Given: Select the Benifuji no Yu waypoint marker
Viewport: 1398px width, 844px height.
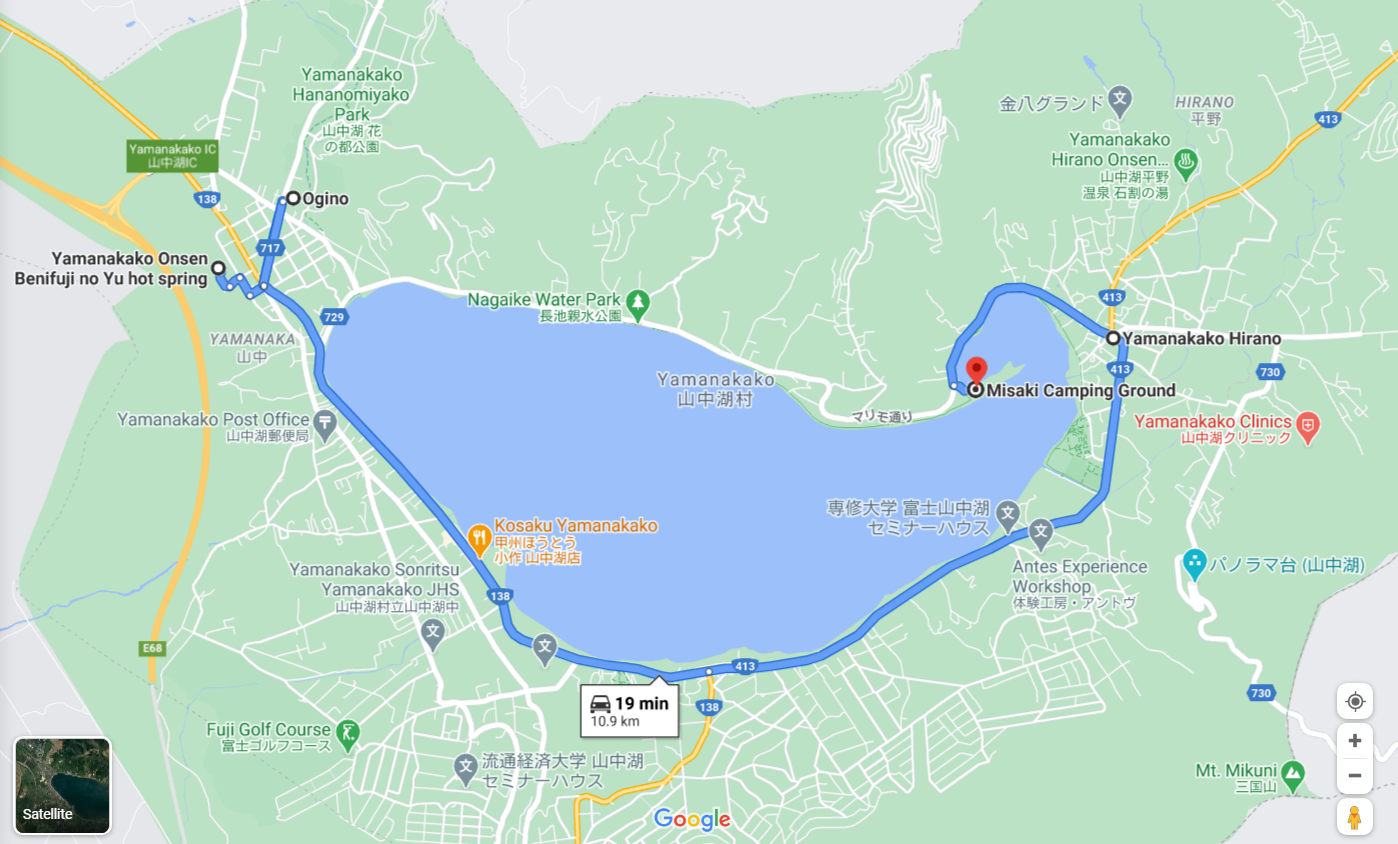Looking at the screenshot, I should 218,268.
